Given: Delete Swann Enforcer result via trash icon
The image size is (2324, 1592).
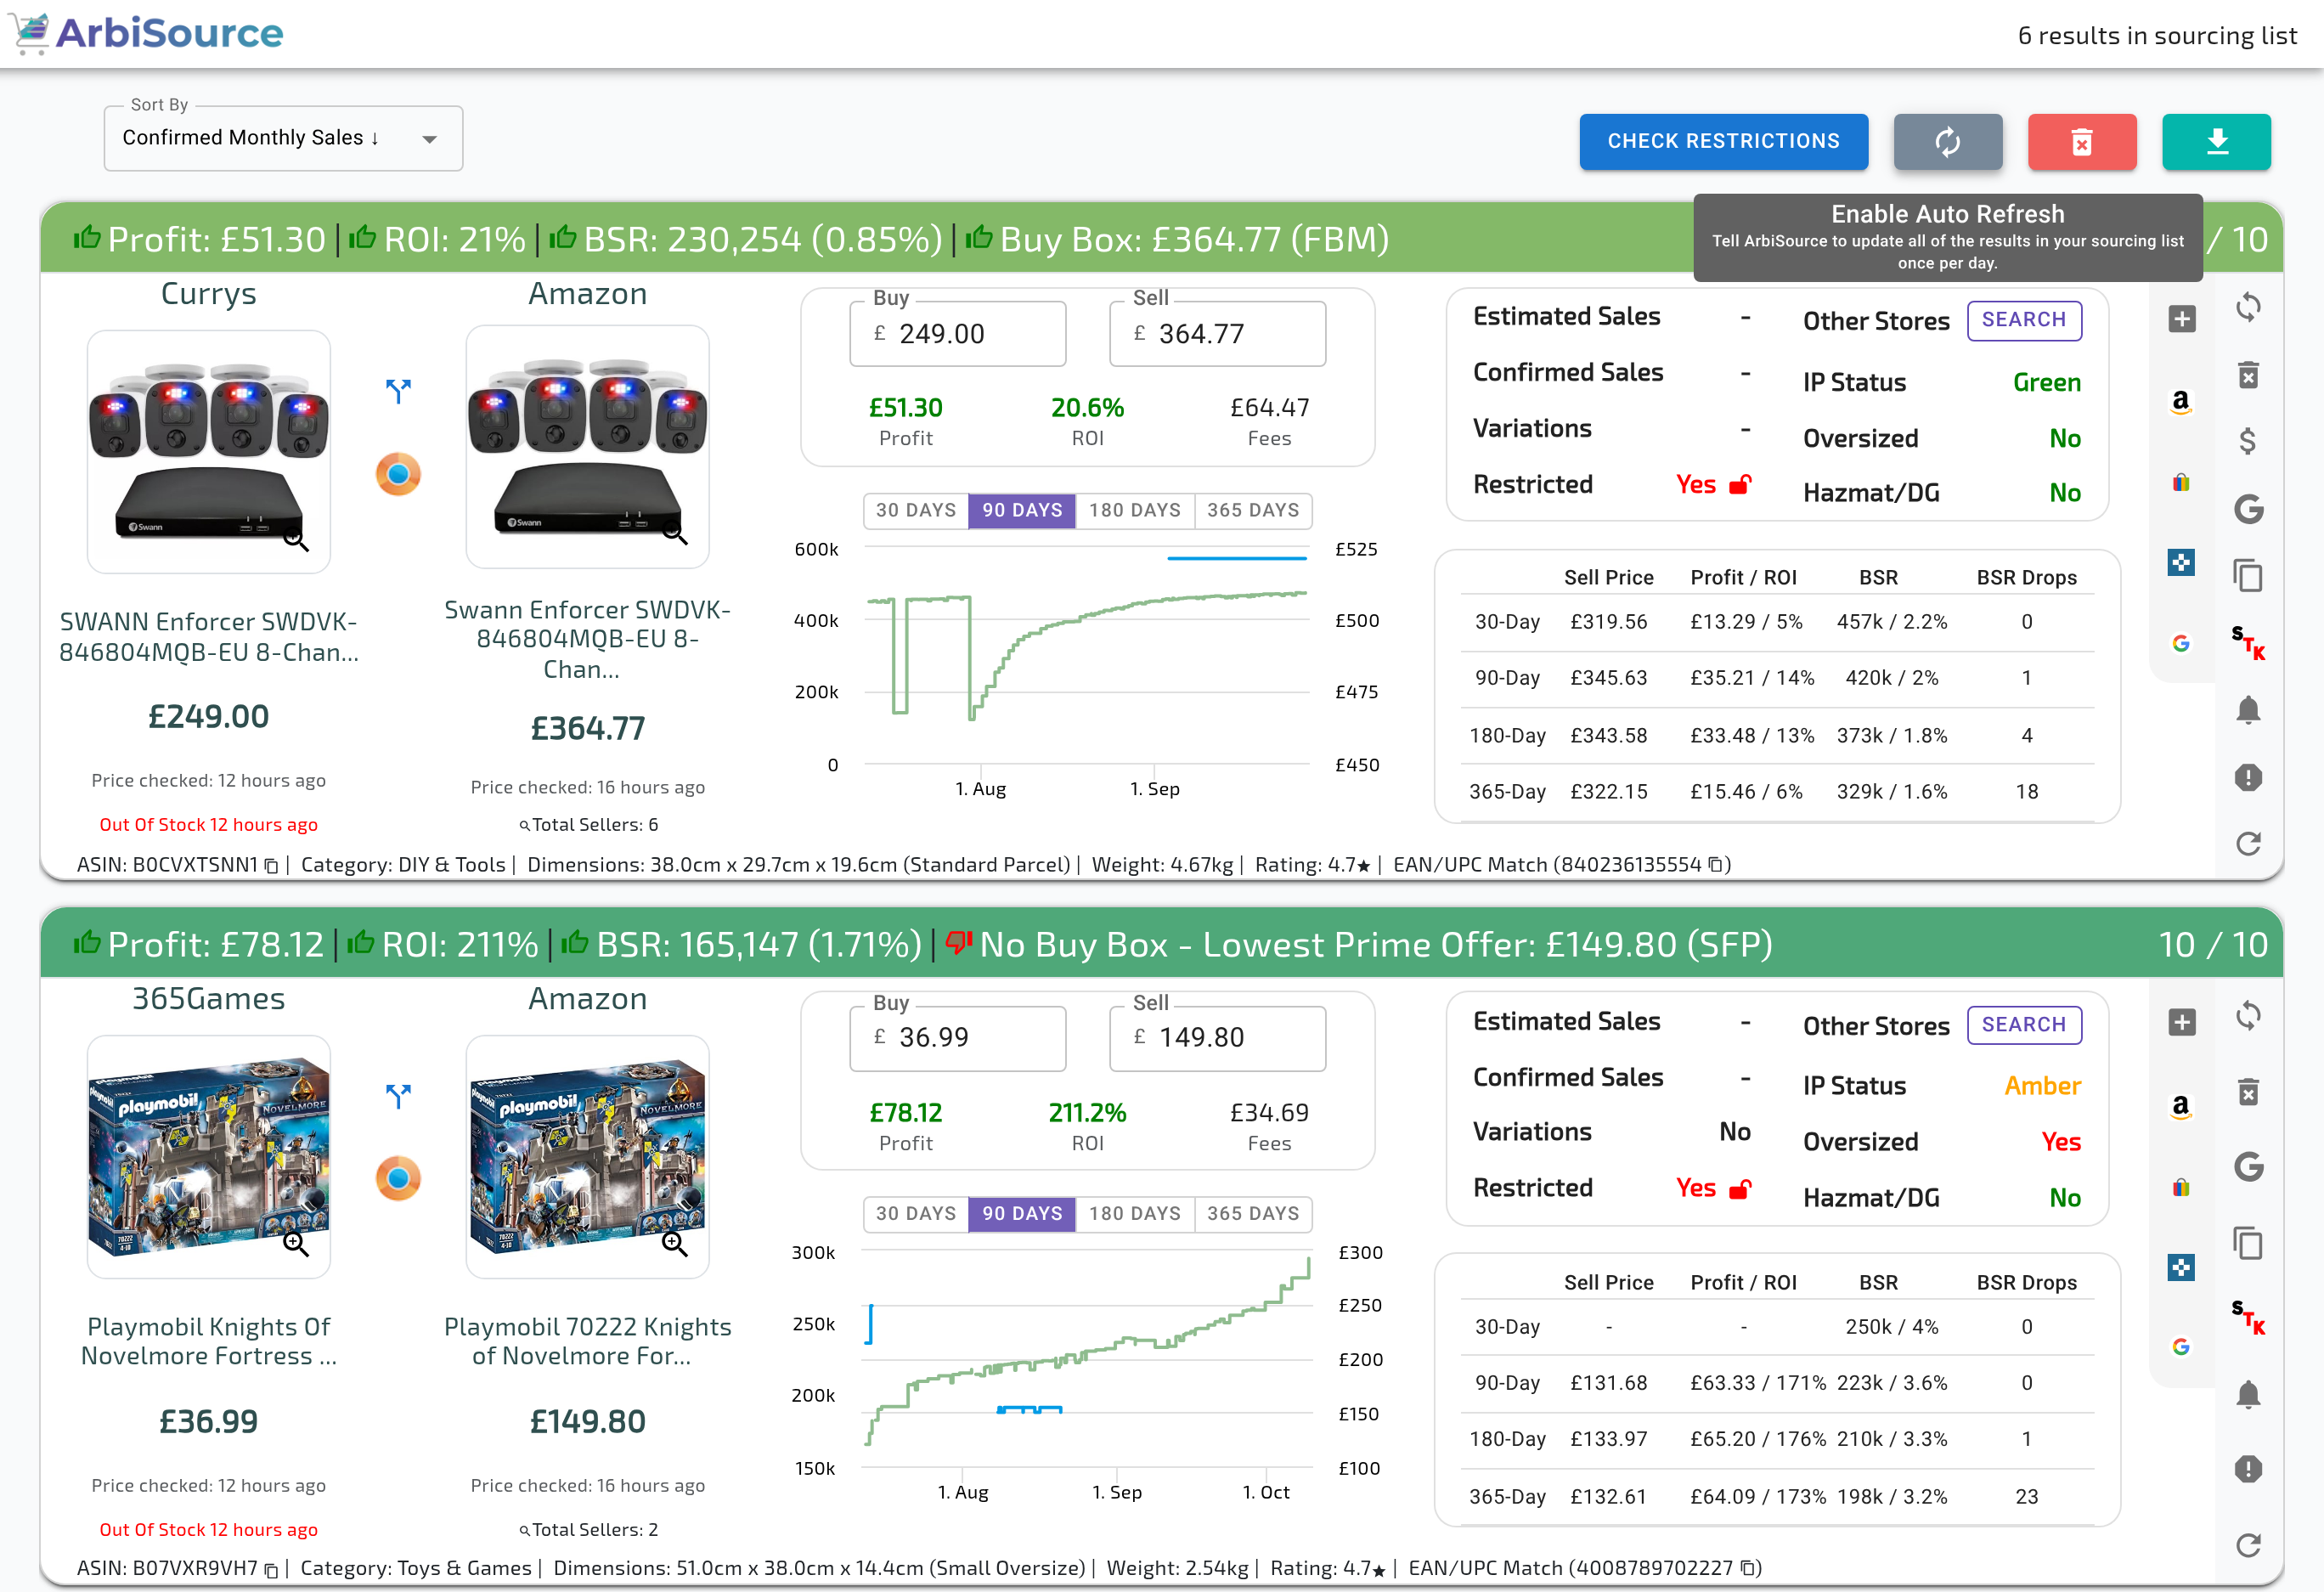Looking at the screenshot, I should (x=2248, y=375).
